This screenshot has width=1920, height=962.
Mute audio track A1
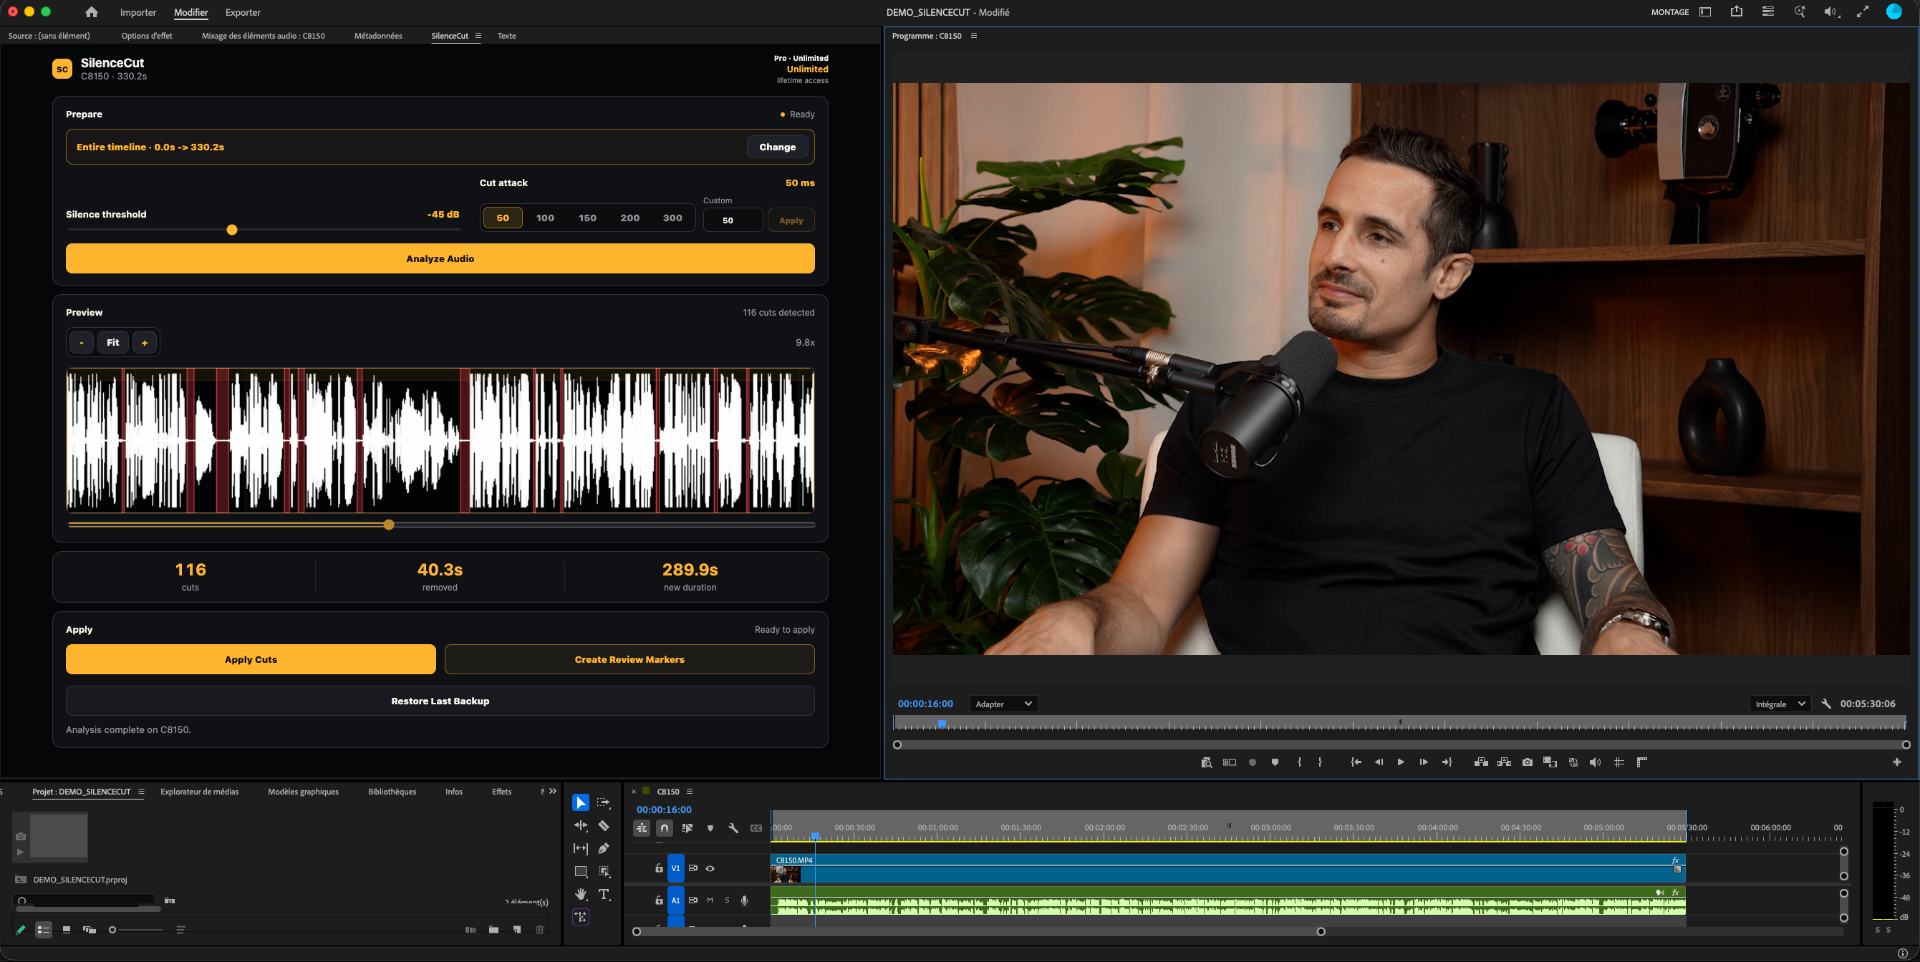(710, 900)
